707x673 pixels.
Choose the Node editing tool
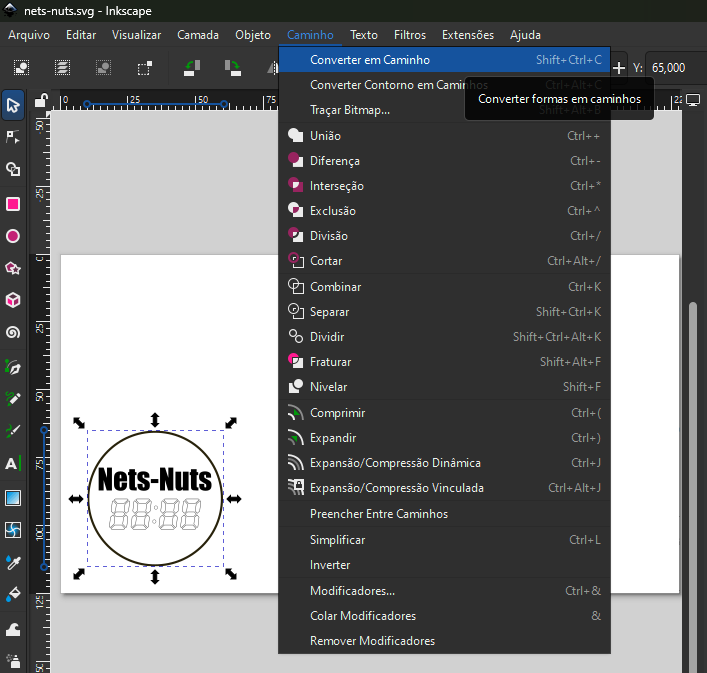pos(13,137)
